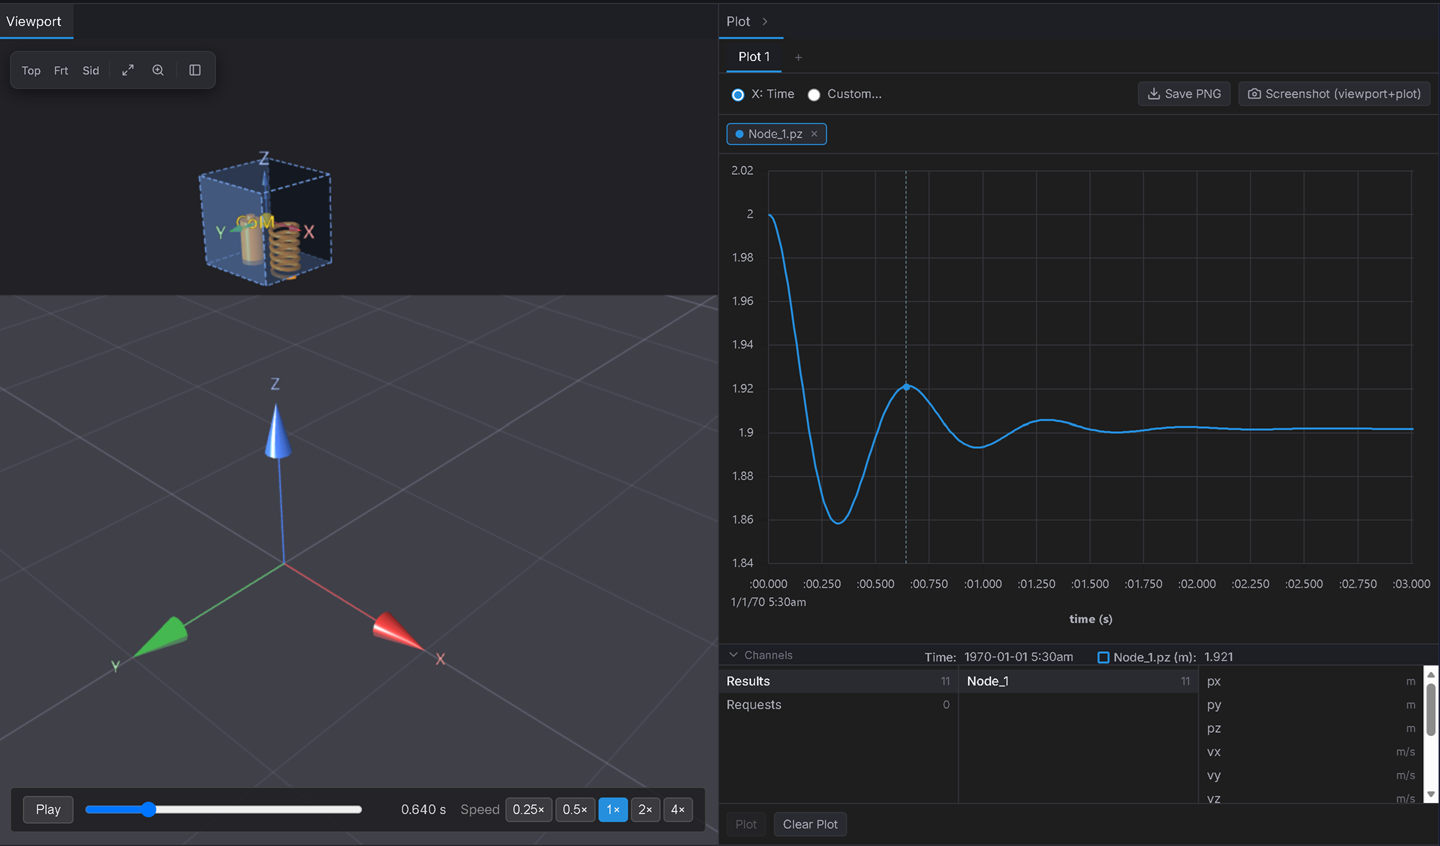The width and height of the screenshot is (1440, 846).
Task: Set playback speed to 0.5×
Action: tap(575, 809)
